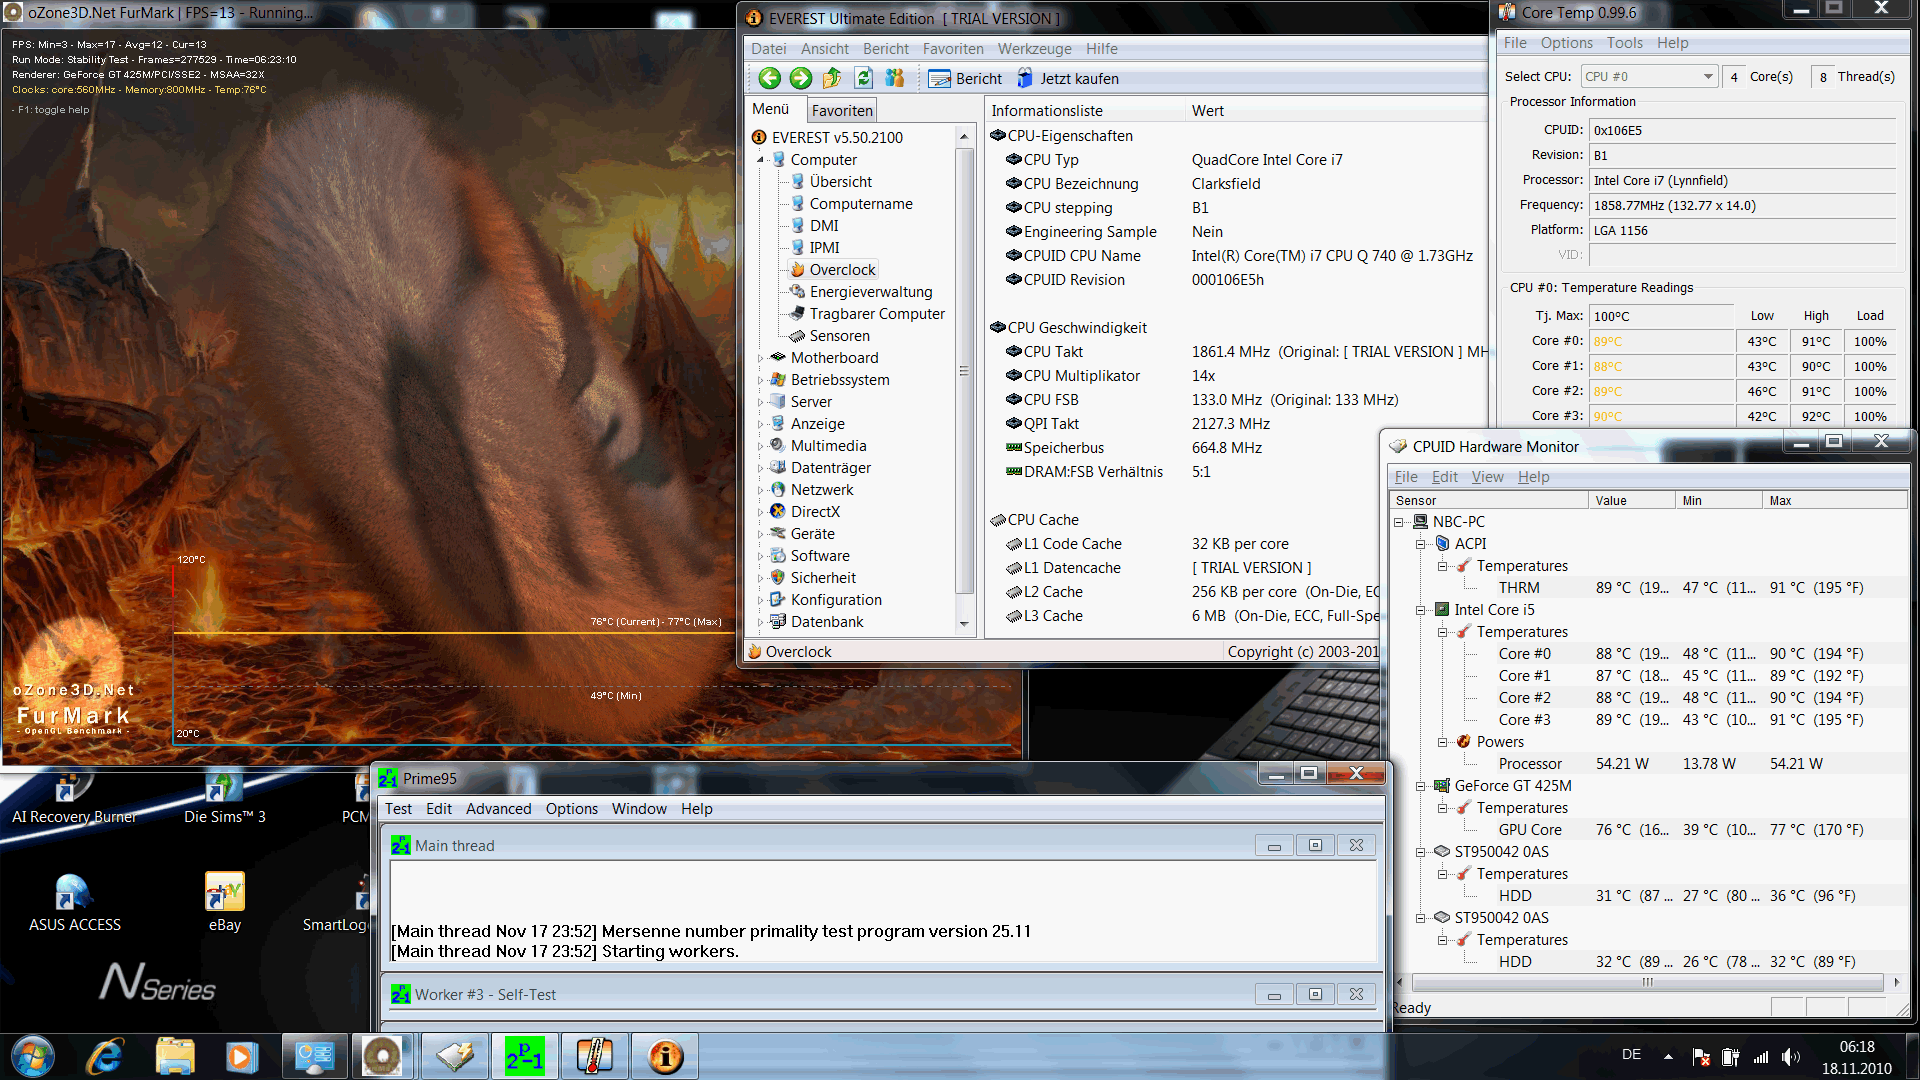Click the refresh page icon in EVEREST
Screen dimensions: 1920x1080
(864, 78)
